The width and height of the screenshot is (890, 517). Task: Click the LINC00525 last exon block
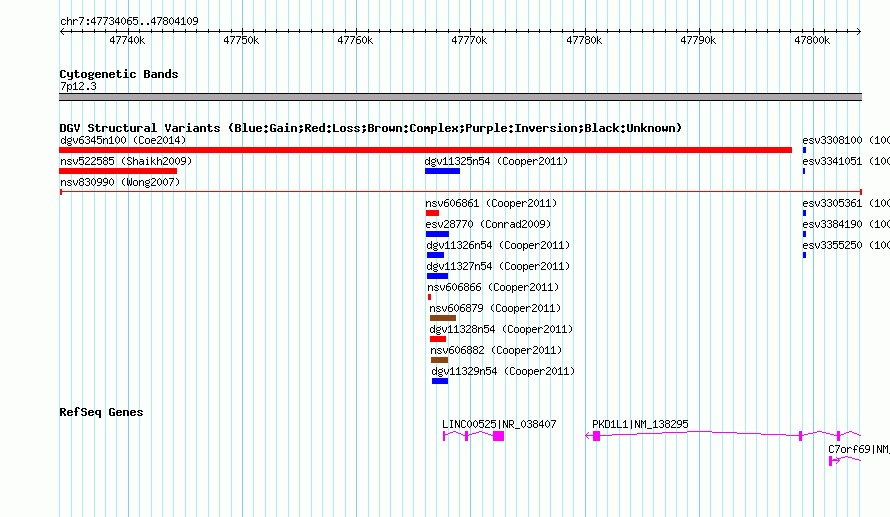pyautogui.click(x=498, y=436)
